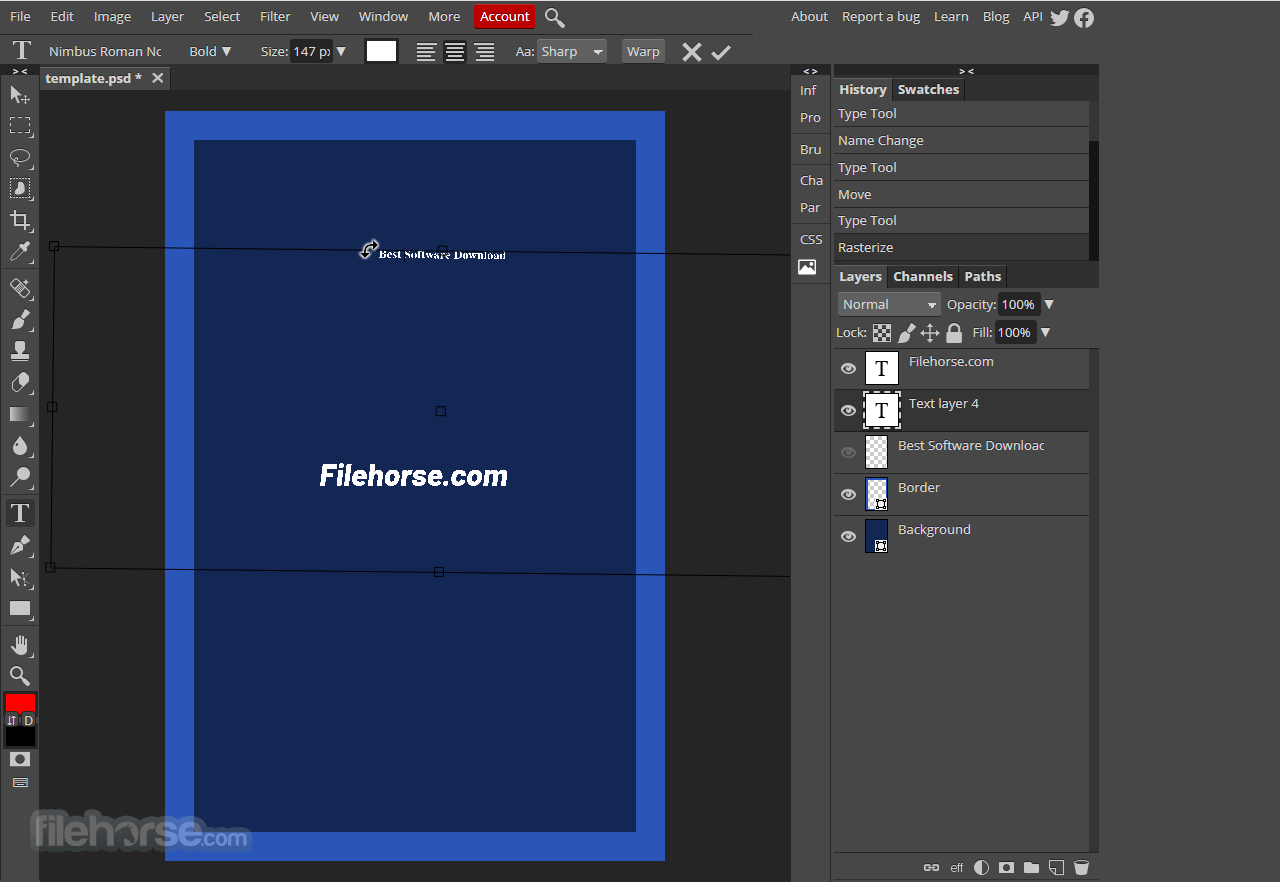
Task: Click the Warp button
Action: (643, 51)
